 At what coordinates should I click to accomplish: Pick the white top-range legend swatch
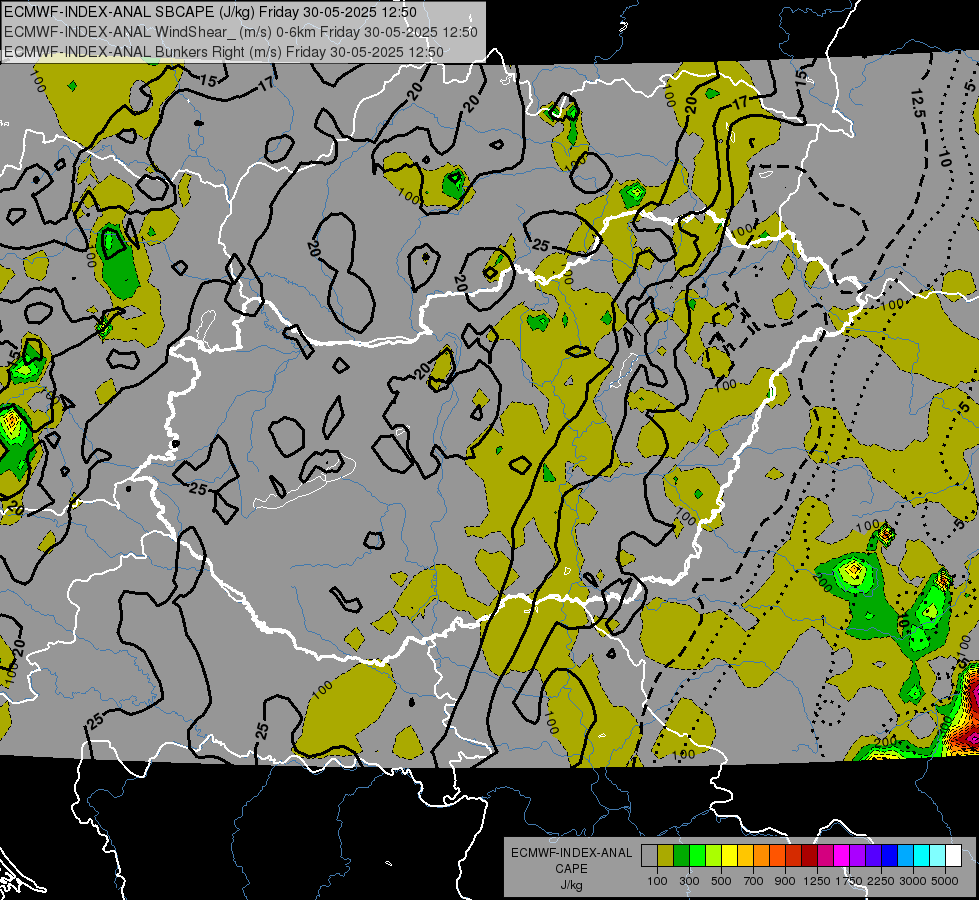coord(953,856)
